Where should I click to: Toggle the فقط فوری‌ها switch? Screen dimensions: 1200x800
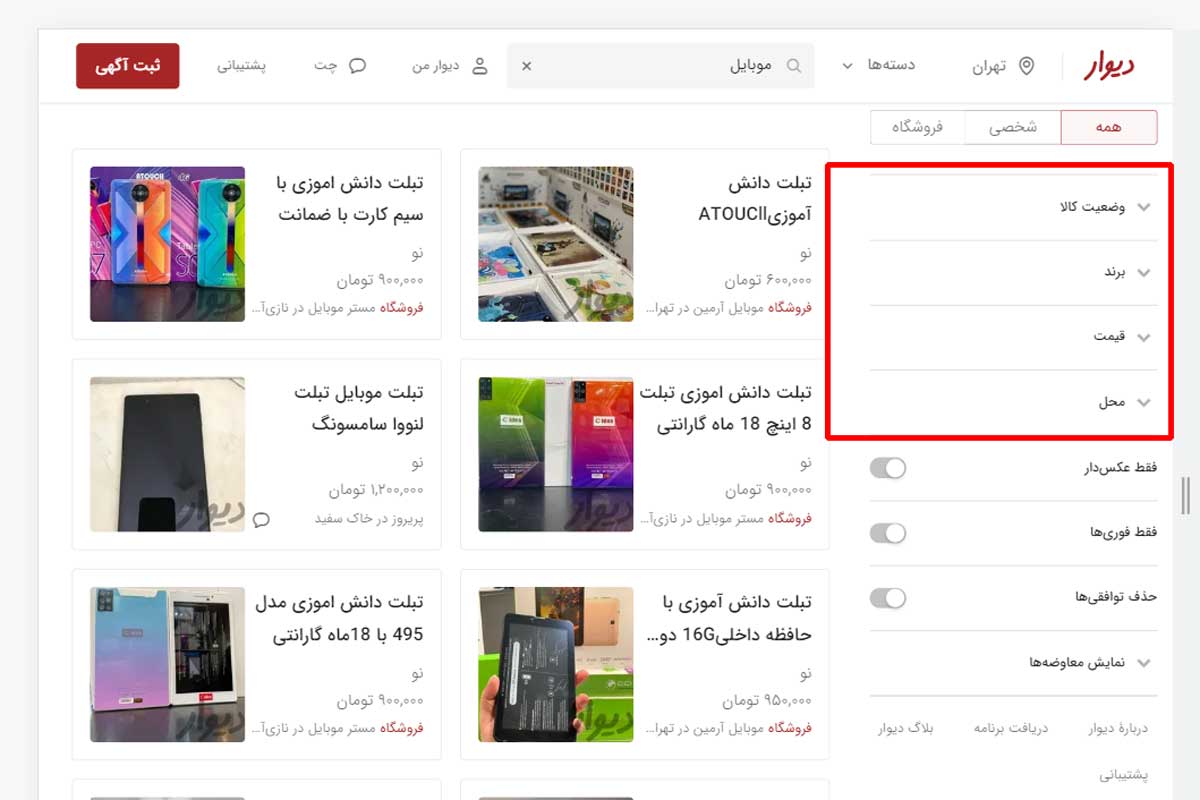point(888,533)
